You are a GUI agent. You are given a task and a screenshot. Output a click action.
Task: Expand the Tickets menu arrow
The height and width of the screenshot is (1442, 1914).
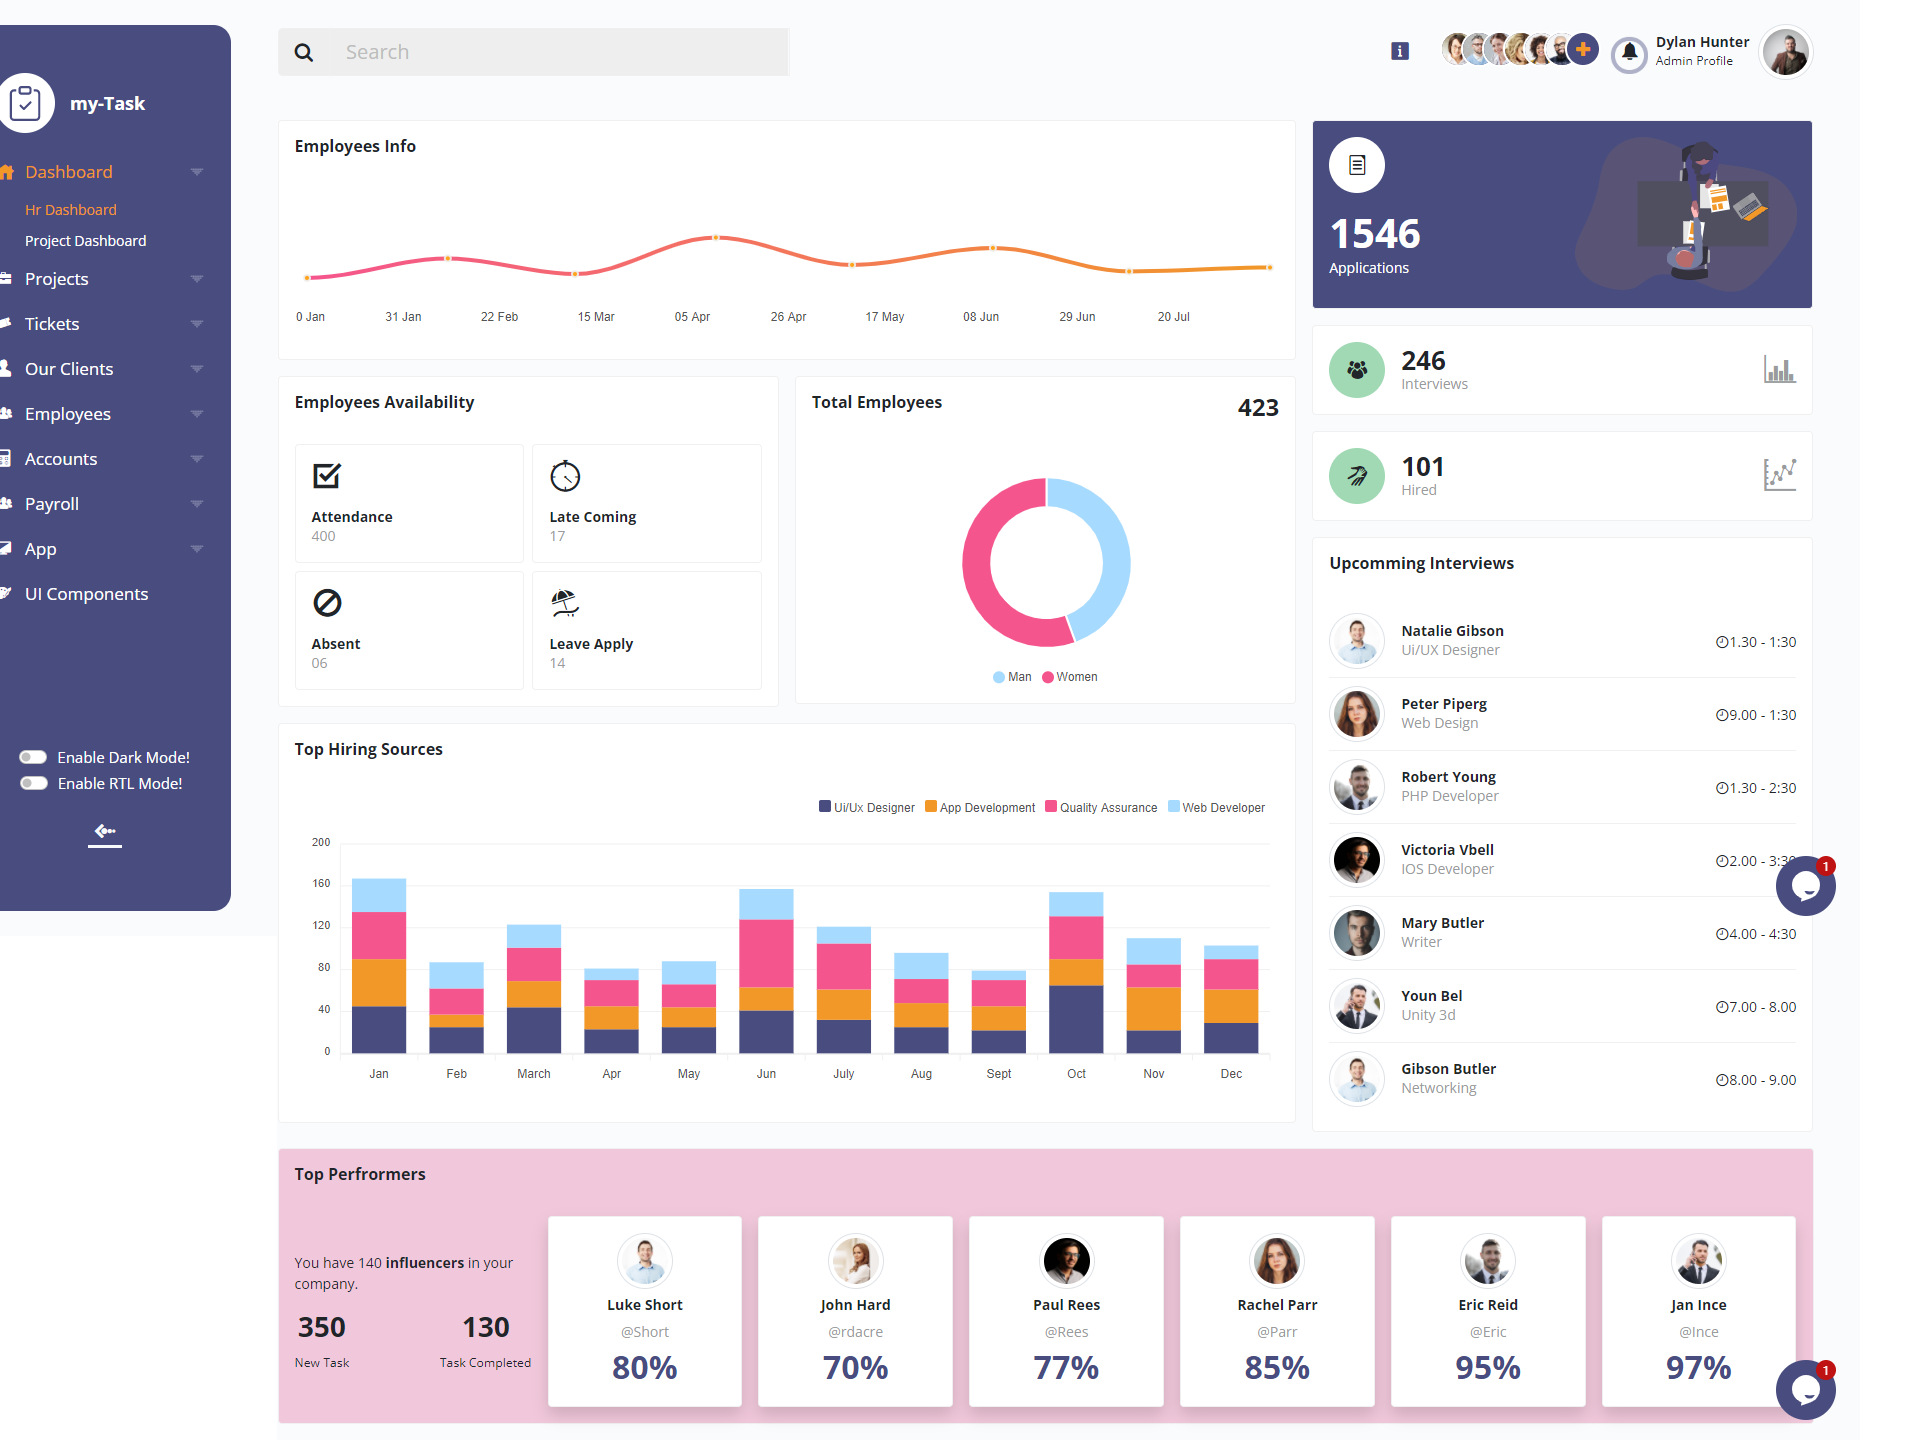coord(197,324)
